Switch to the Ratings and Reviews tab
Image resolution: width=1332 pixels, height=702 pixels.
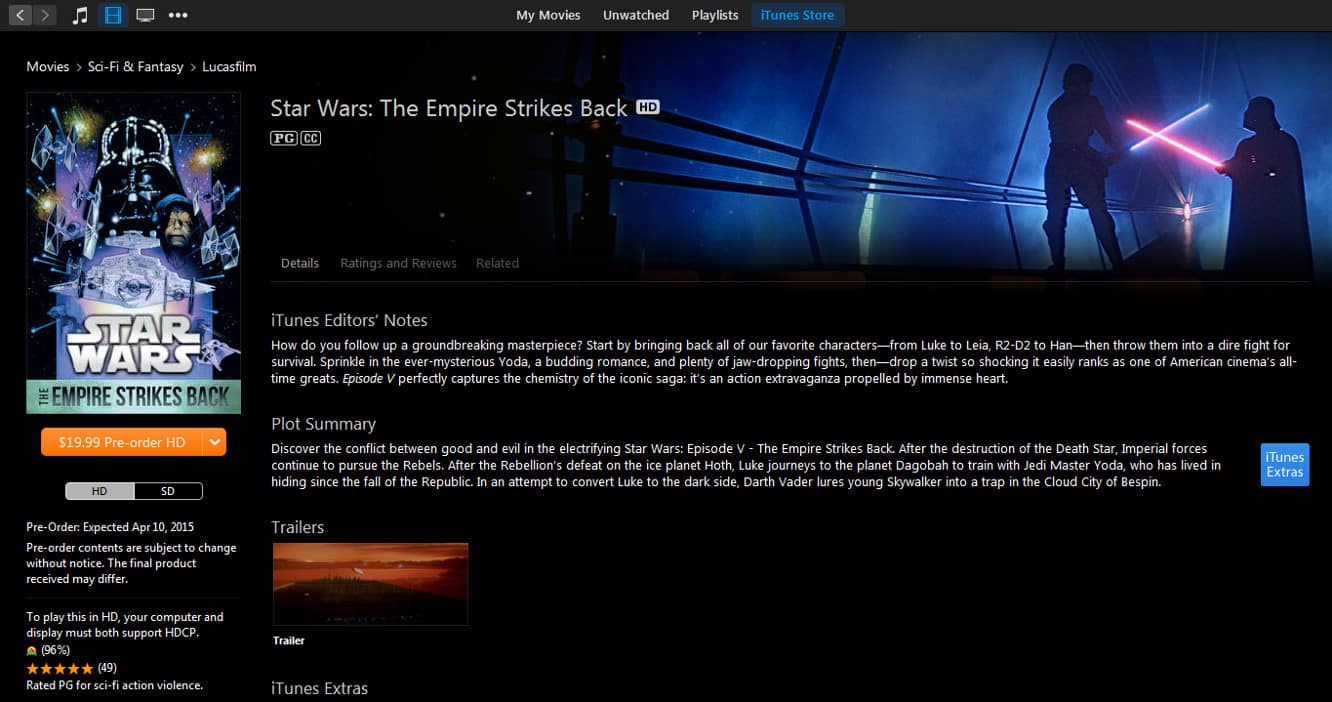pos(398,263)
